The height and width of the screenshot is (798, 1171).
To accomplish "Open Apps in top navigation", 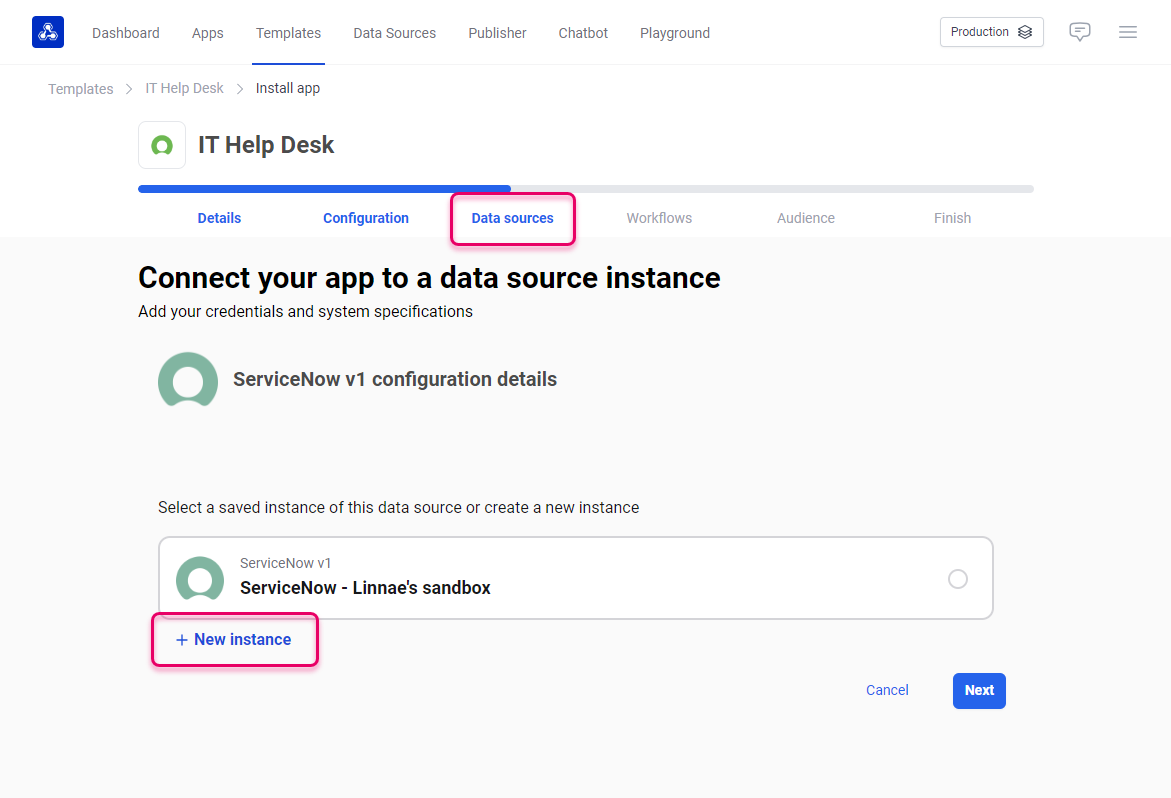I will point(208,33).
